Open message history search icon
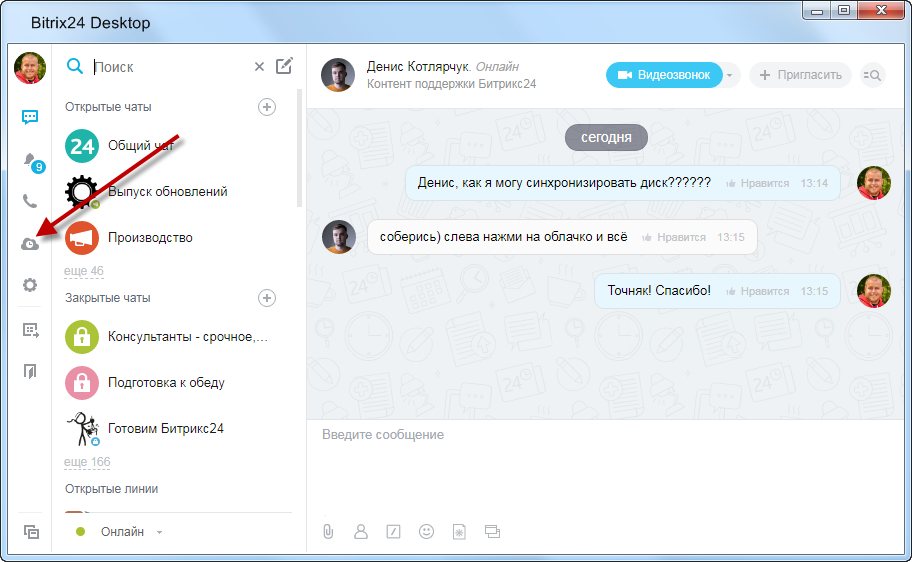The width and height of the screenshot is (912, 562). tap(872, 75)
